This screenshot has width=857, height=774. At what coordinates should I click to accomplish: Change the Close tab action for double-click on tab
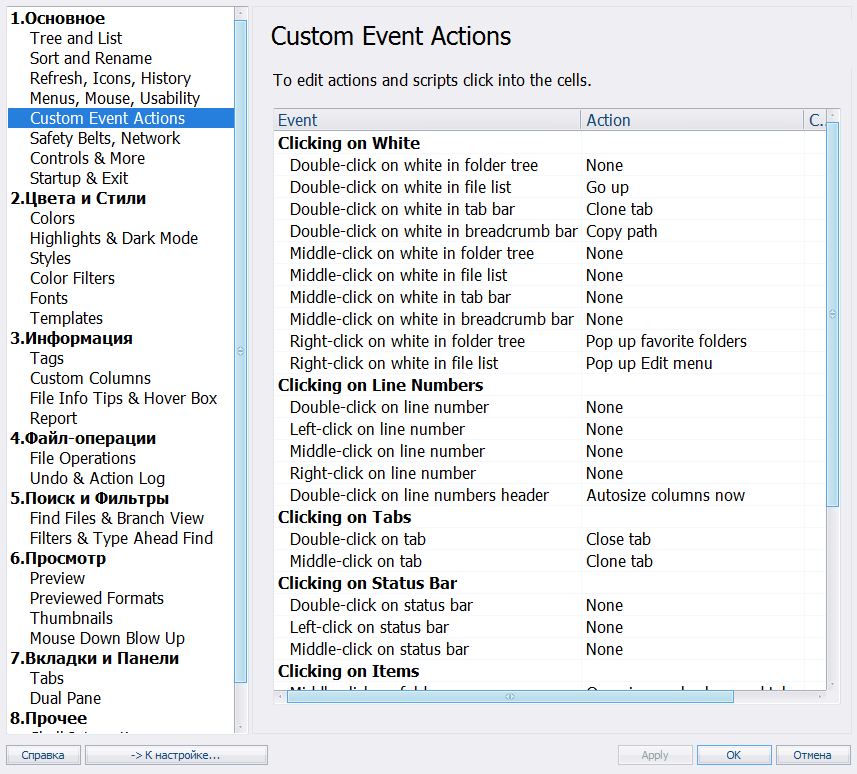618,539
